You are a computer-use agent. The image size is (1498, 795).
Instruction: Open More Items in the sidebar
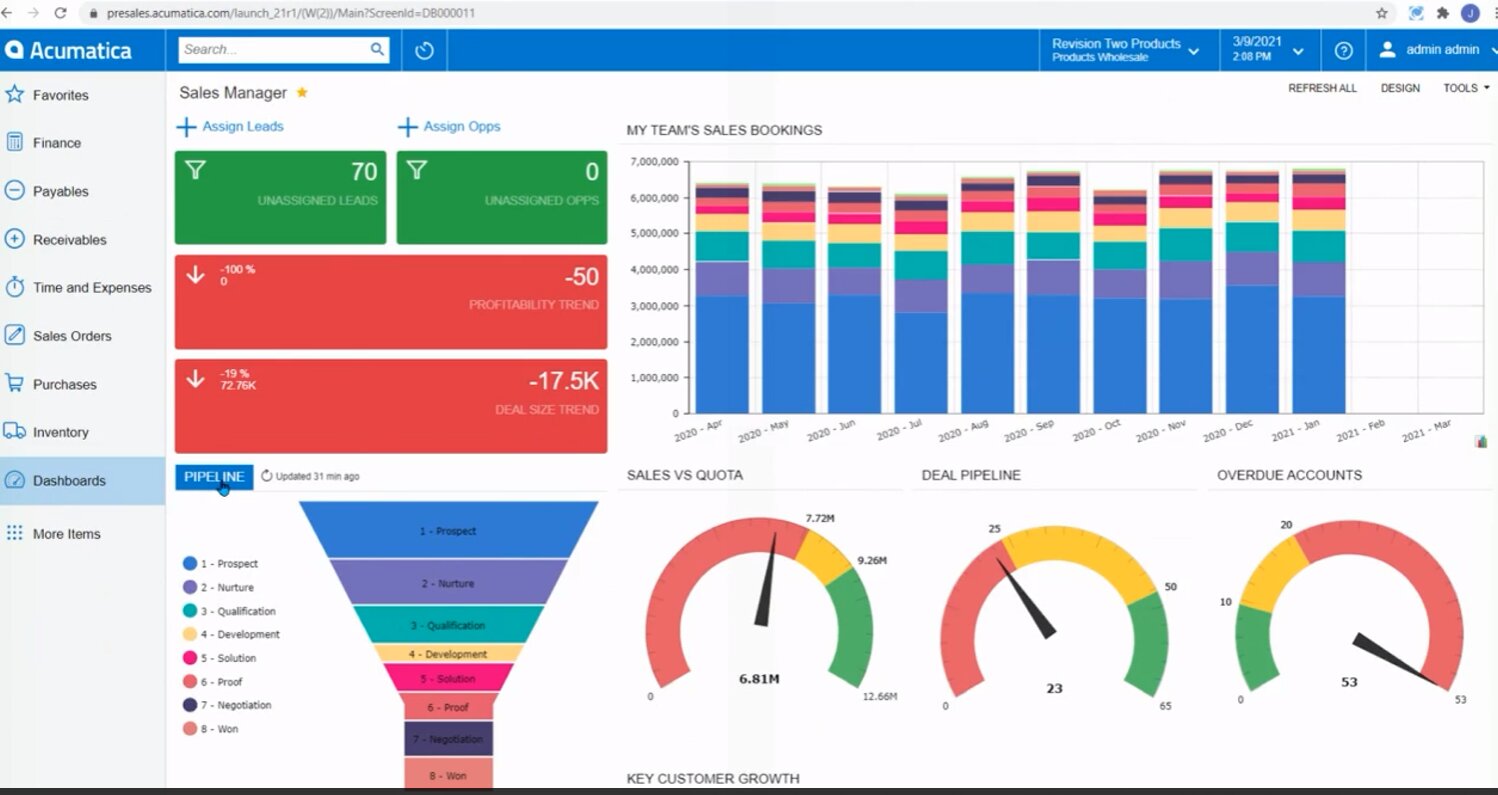tap(66, 534)
